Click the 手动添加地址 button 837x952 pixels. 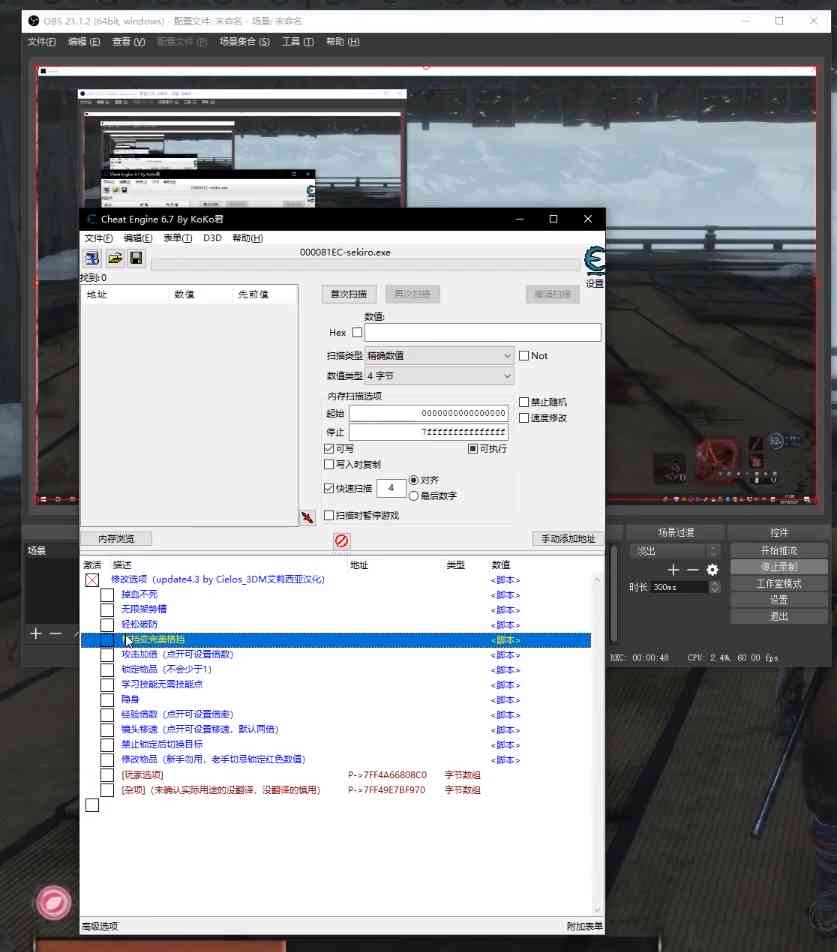click(568, 539)
